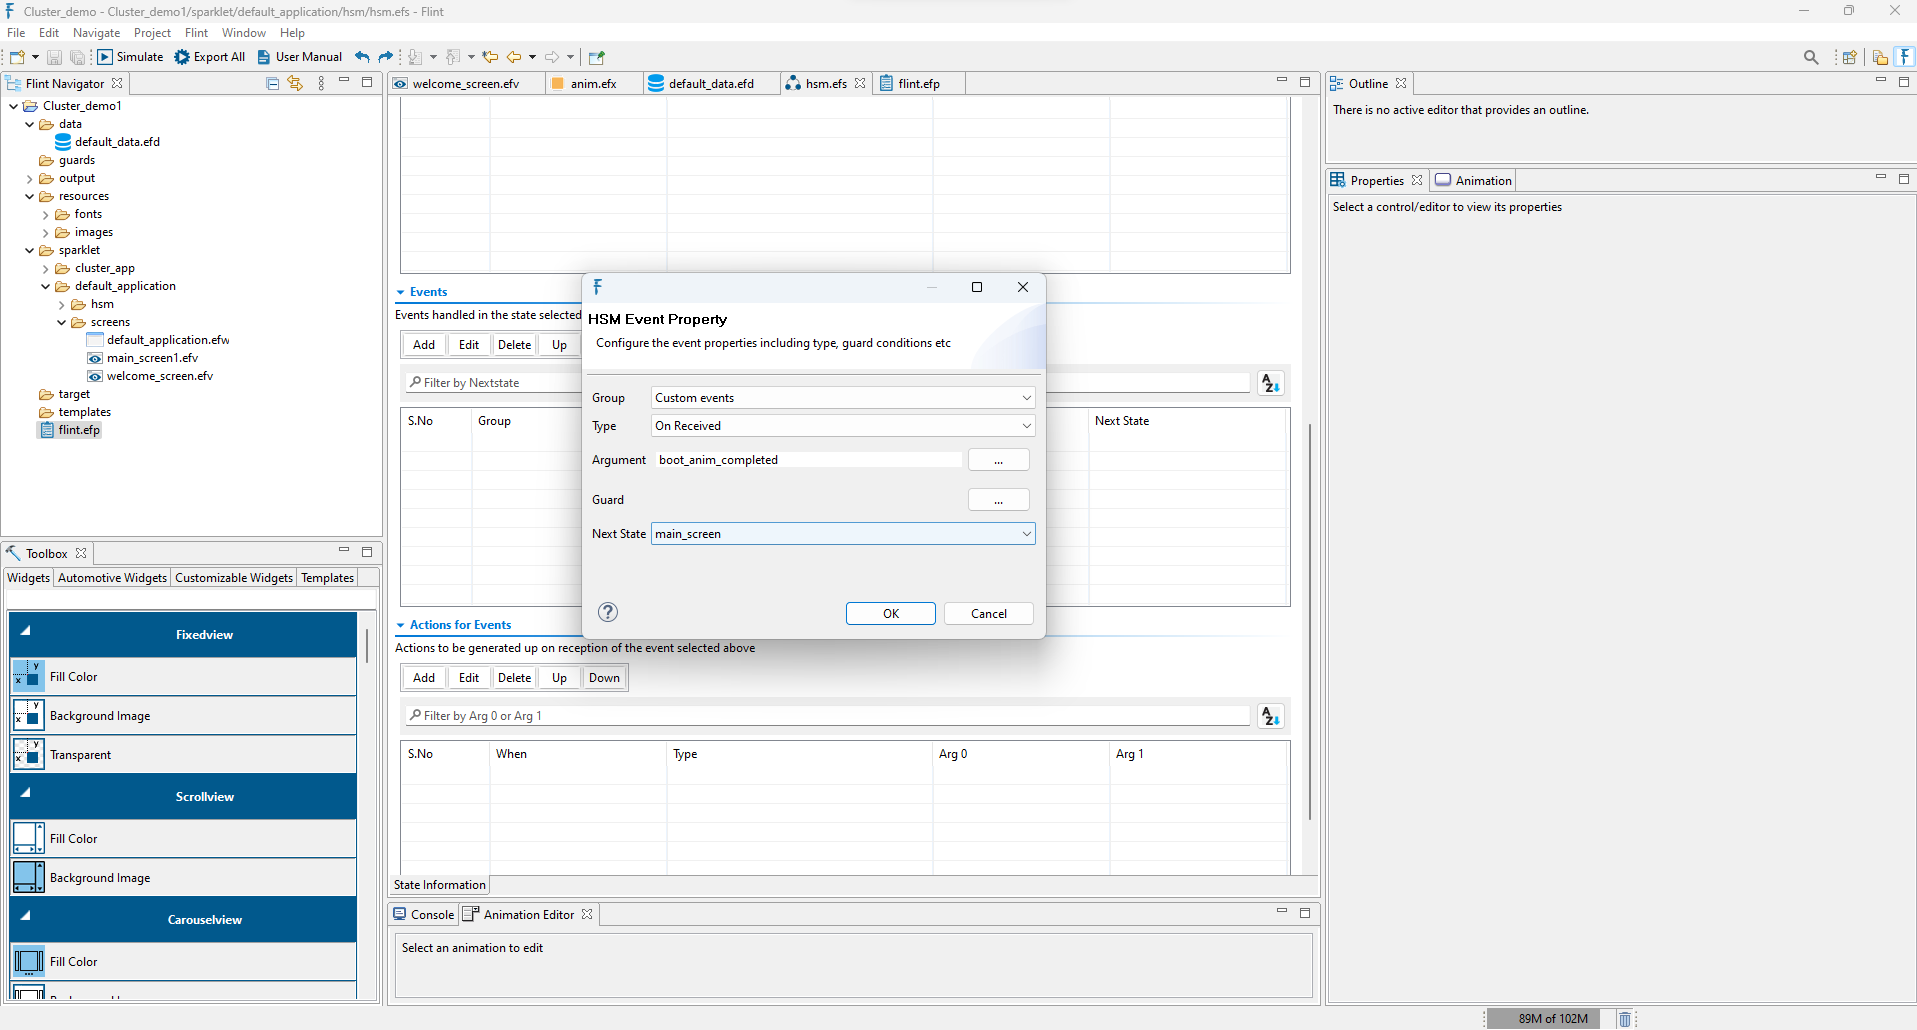Click Add under Actions for Events
Screen dimensions: 1917x1030
pyautogui.click(x=424, y=678)
